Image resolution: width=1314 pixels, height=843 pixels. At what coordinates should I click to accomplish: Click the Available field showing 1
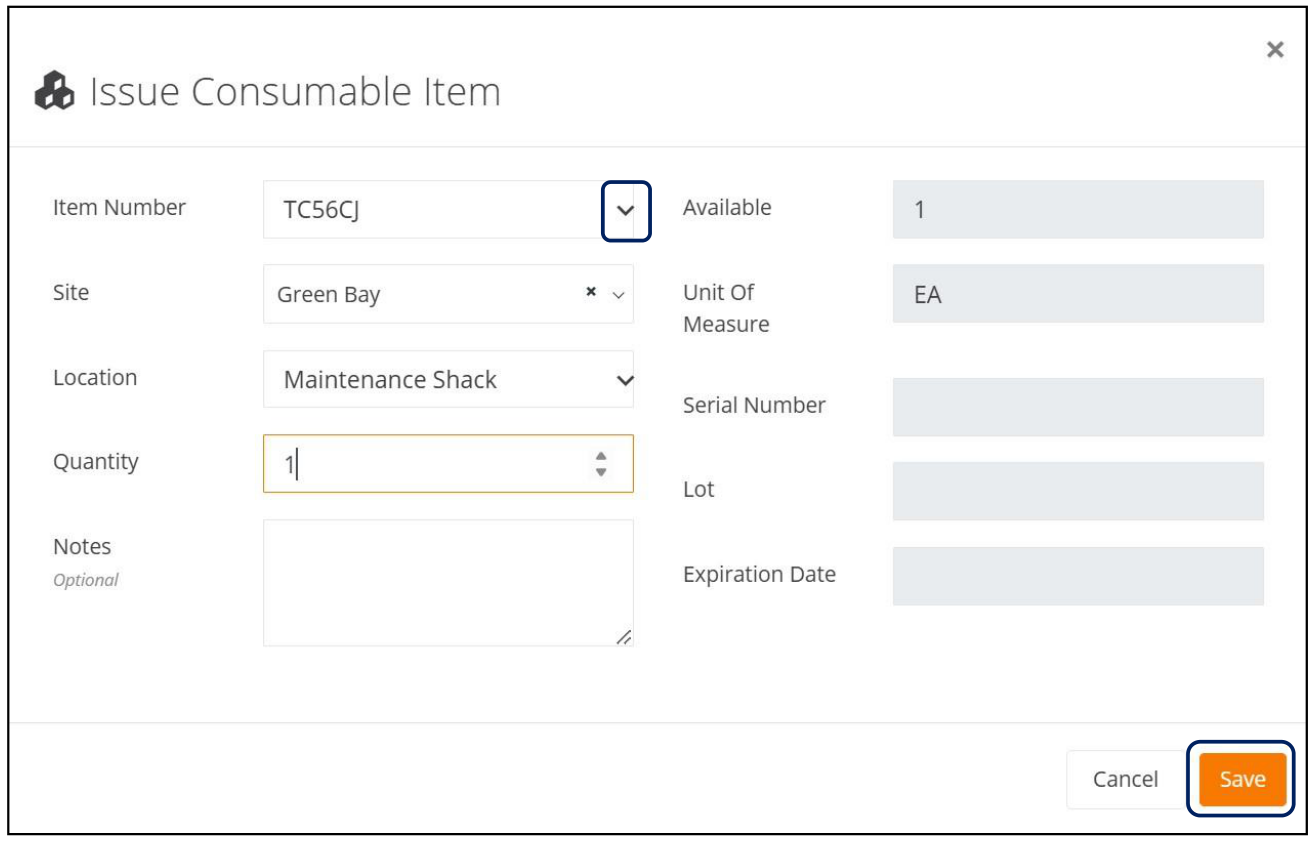coord(1078,209)
